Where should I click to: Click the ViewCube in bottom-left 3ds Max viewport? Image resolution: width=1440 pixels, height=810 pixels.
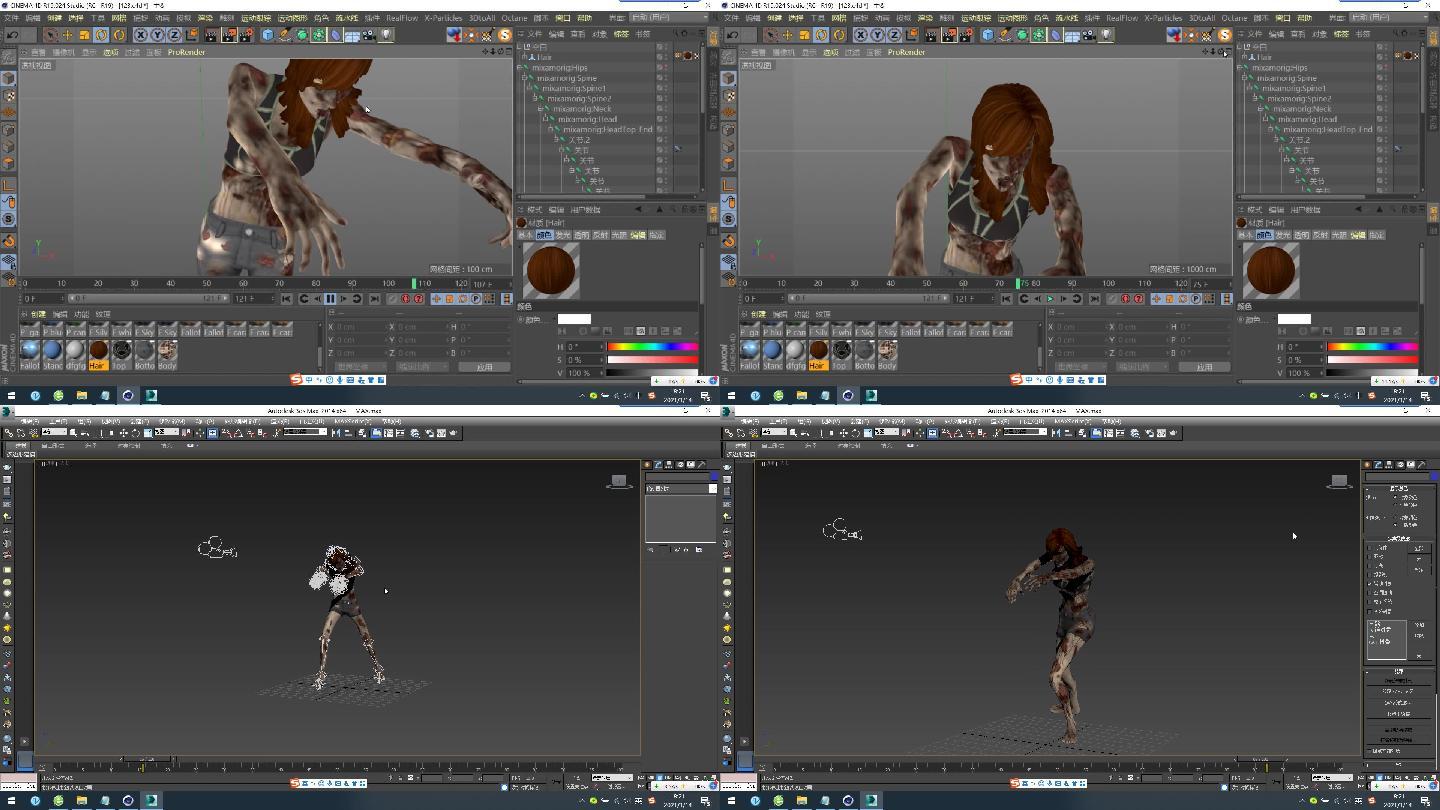[619, 482]
